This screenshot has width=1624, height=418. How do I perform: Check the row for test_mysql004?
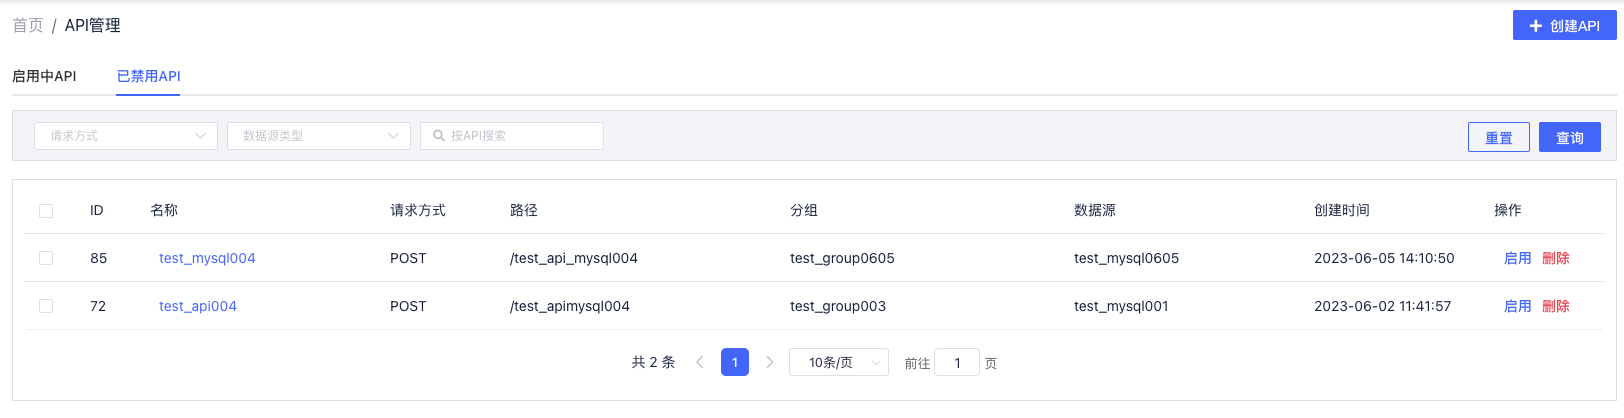tap(46, 258)
